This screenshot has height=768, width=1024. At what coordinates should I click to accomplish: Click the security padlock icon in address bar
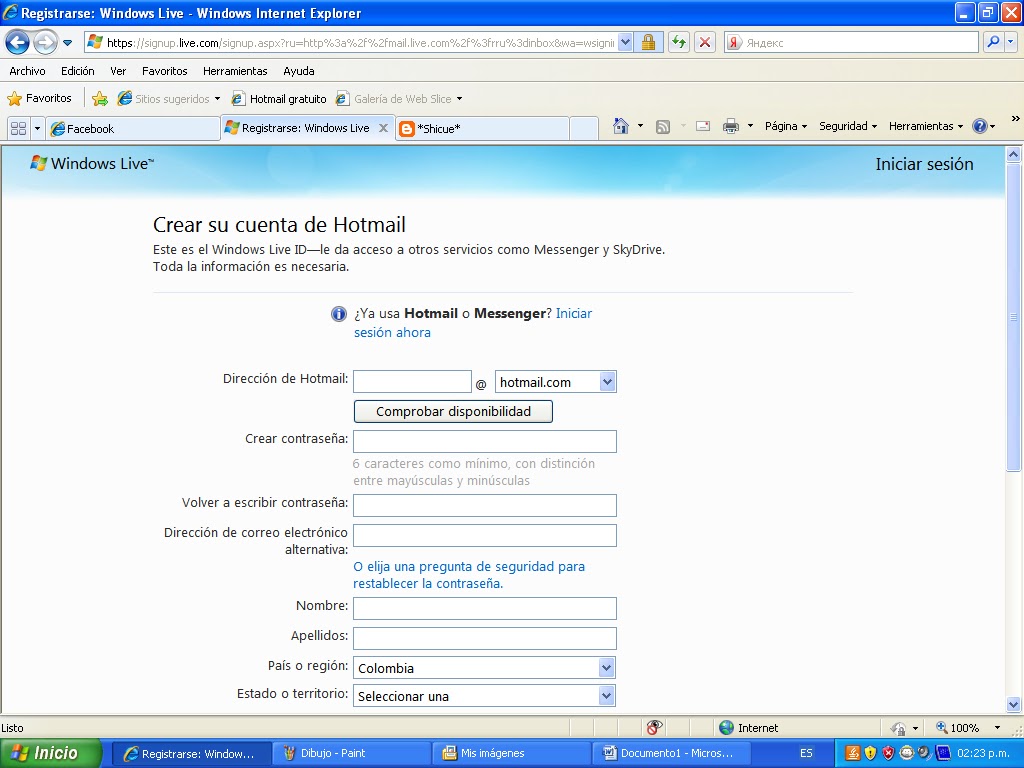tap(648, 42)
